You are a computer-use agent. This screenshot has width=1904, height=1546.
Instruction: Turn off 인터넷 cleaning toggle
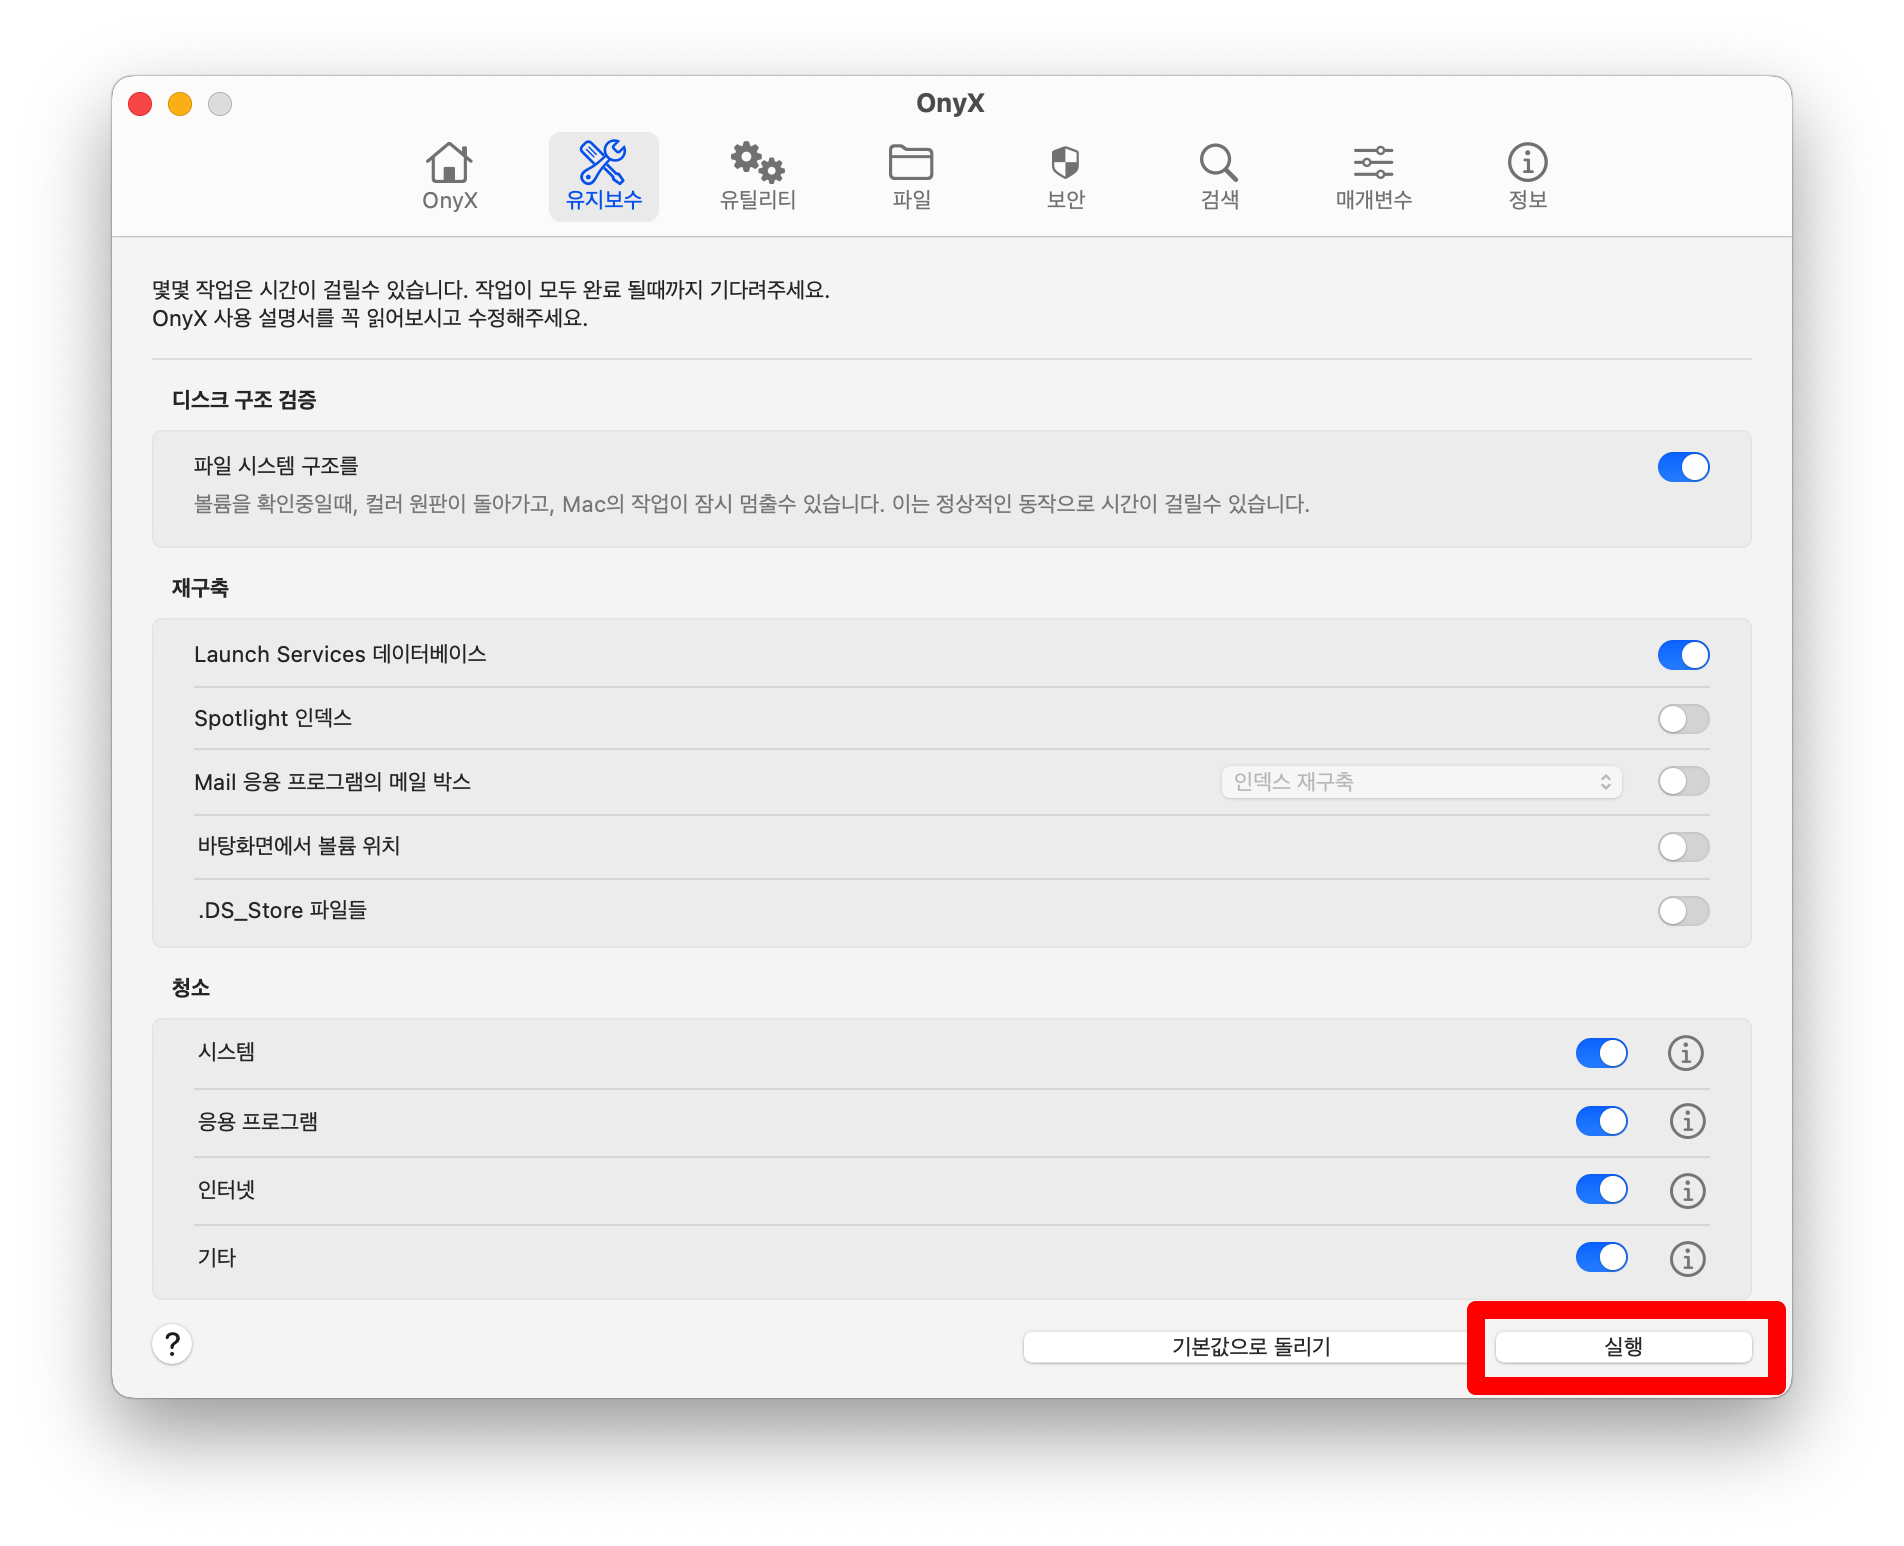pos(1602,1189)
